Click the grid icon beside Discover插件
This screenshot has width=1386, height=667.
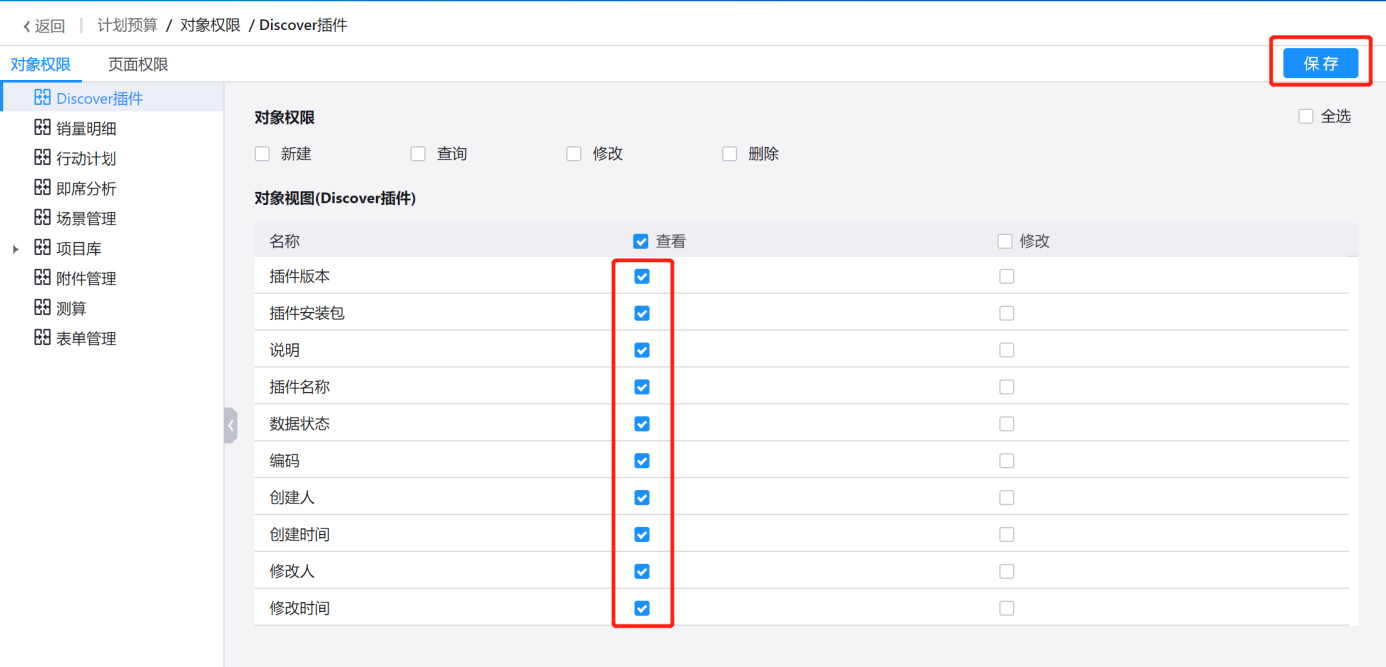coord(42,97)
